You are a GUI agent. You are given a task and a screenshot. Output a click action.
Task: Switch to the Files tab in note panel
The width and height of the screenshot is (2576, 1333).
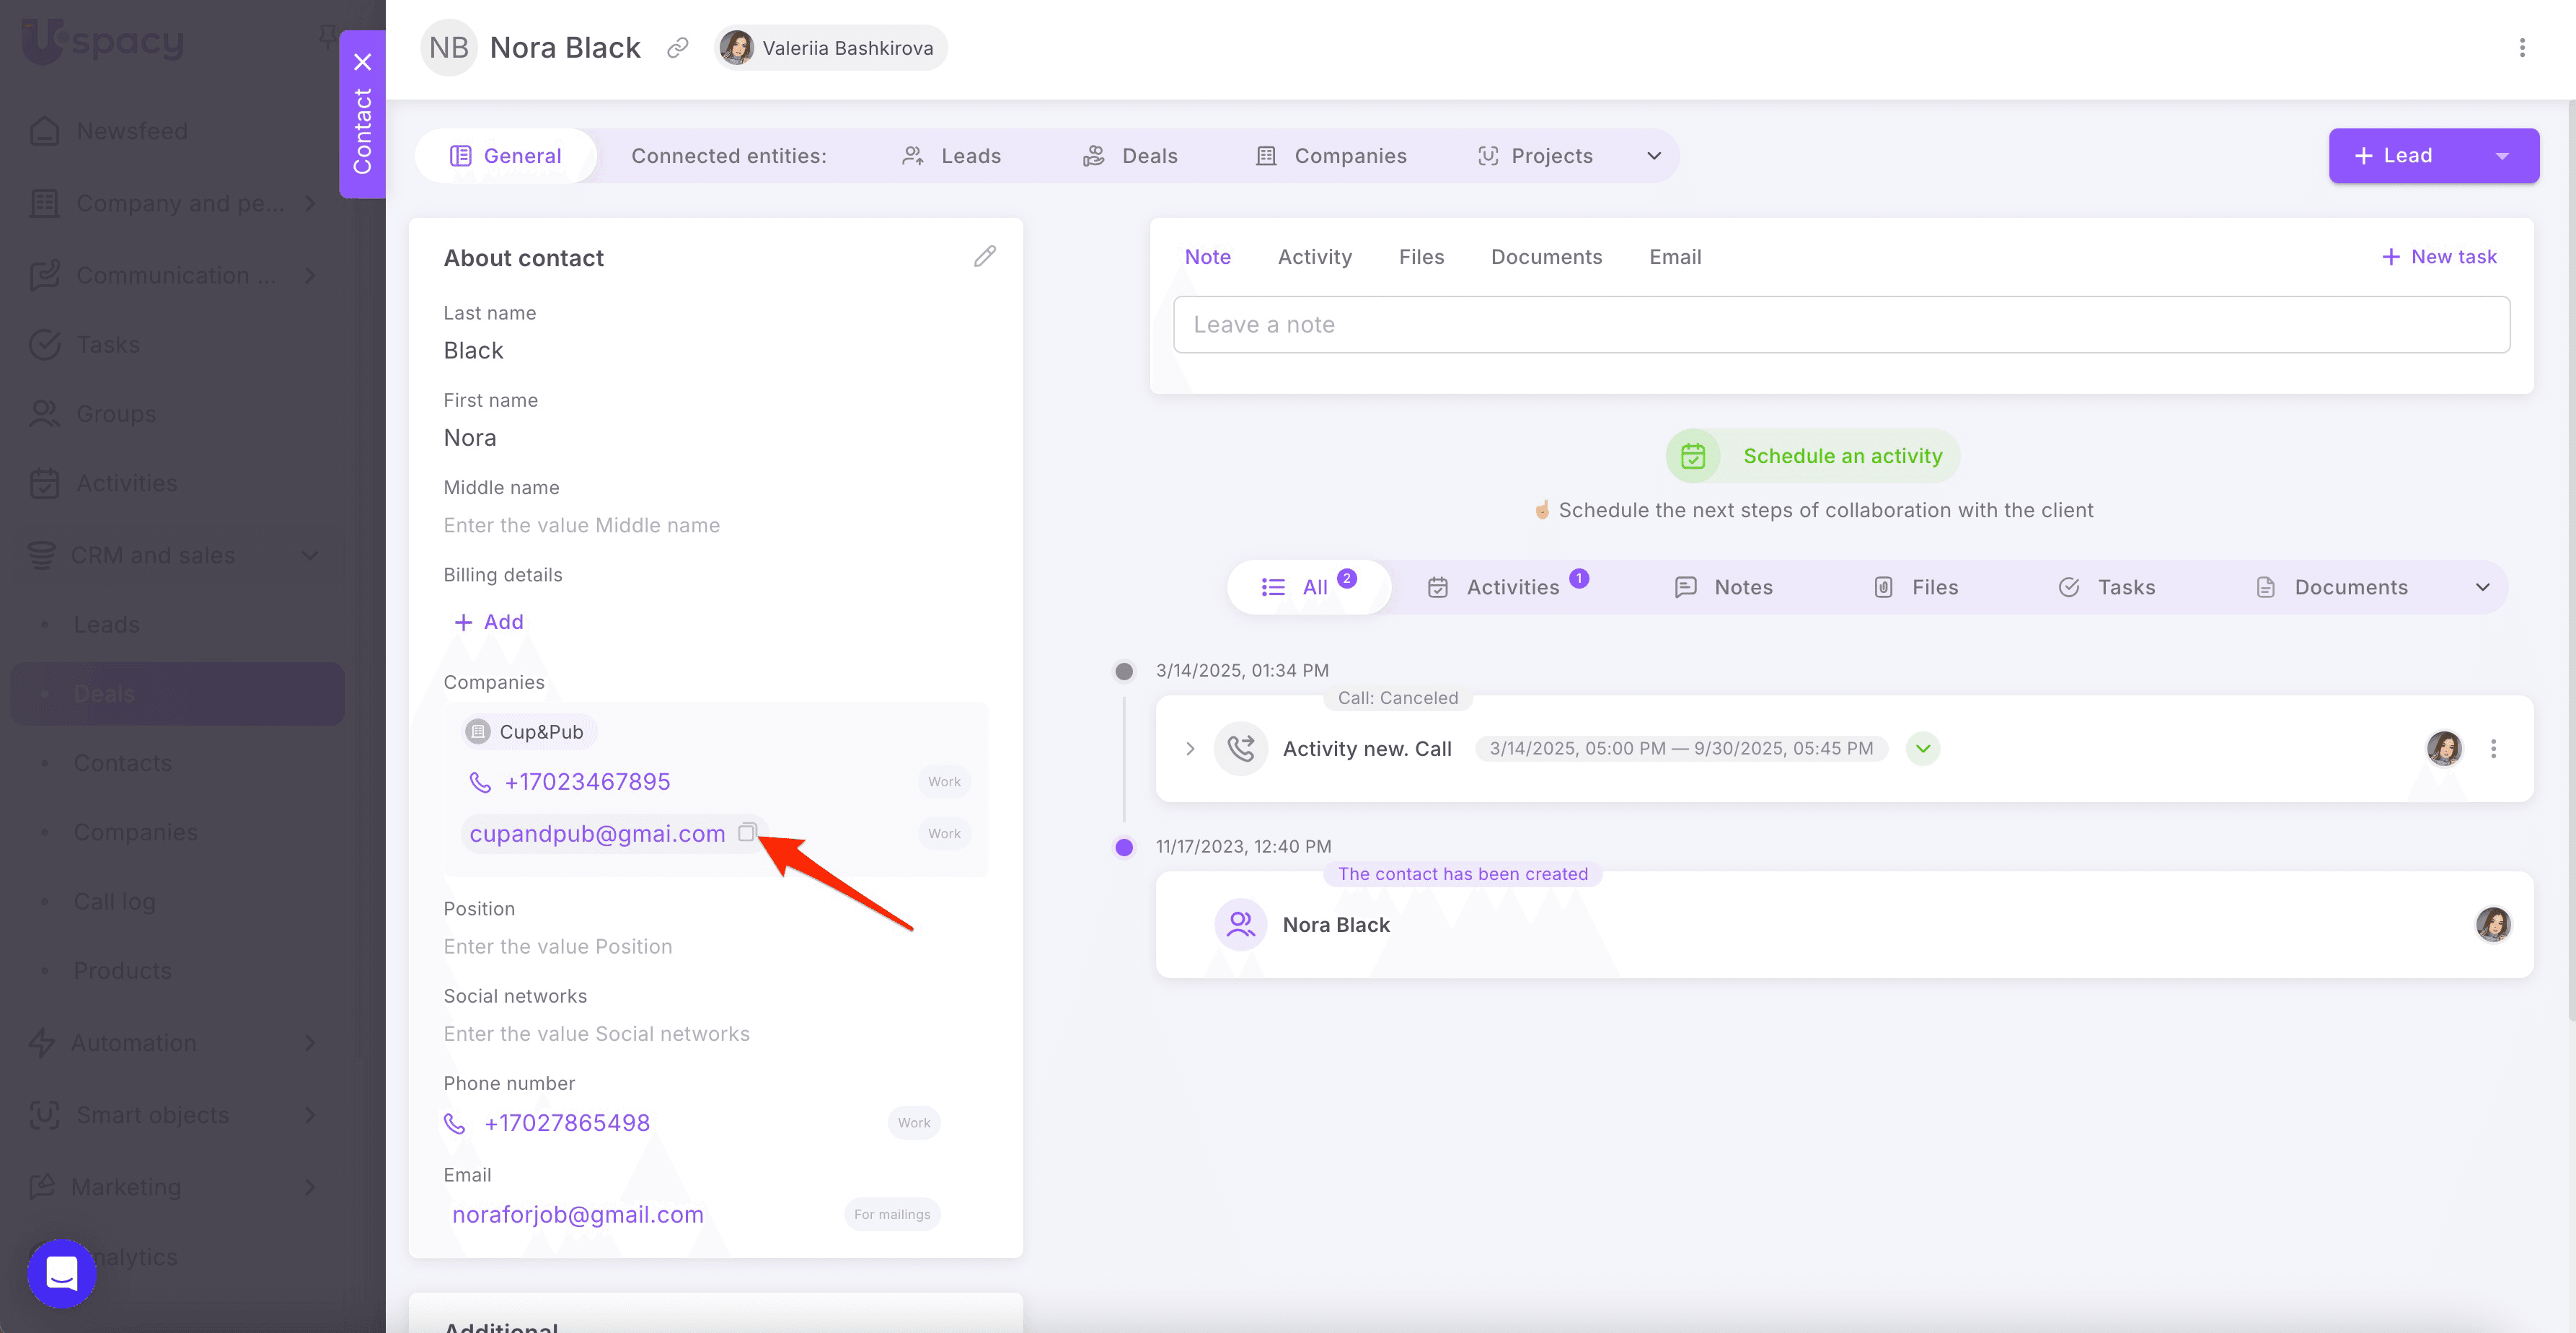point(1421,257)
